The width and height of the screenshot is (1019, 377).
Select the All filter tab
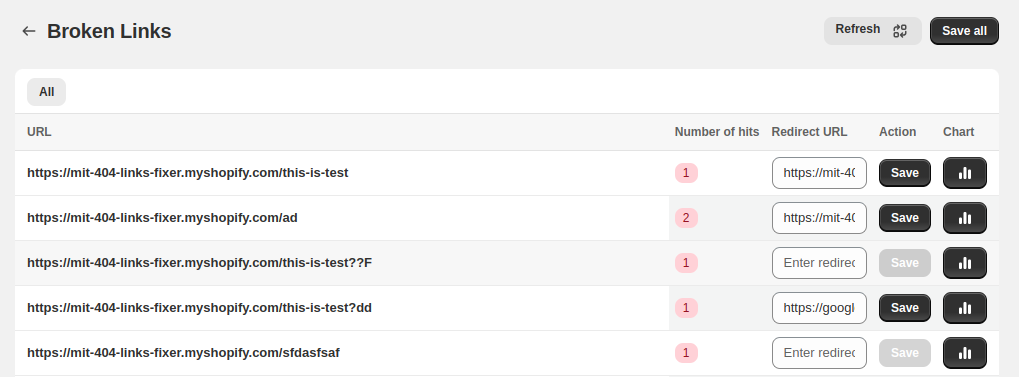click(x=46, y=92)
